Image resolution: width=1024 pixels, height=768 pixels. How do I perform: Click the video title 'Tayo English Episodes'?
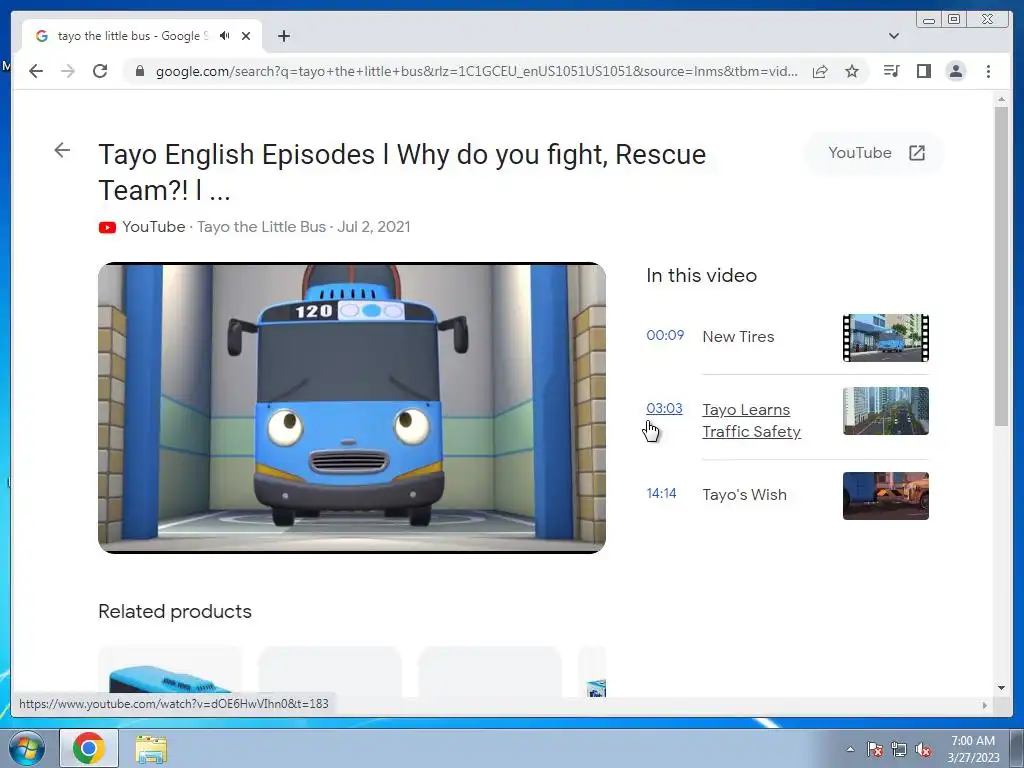click(402, 172)
